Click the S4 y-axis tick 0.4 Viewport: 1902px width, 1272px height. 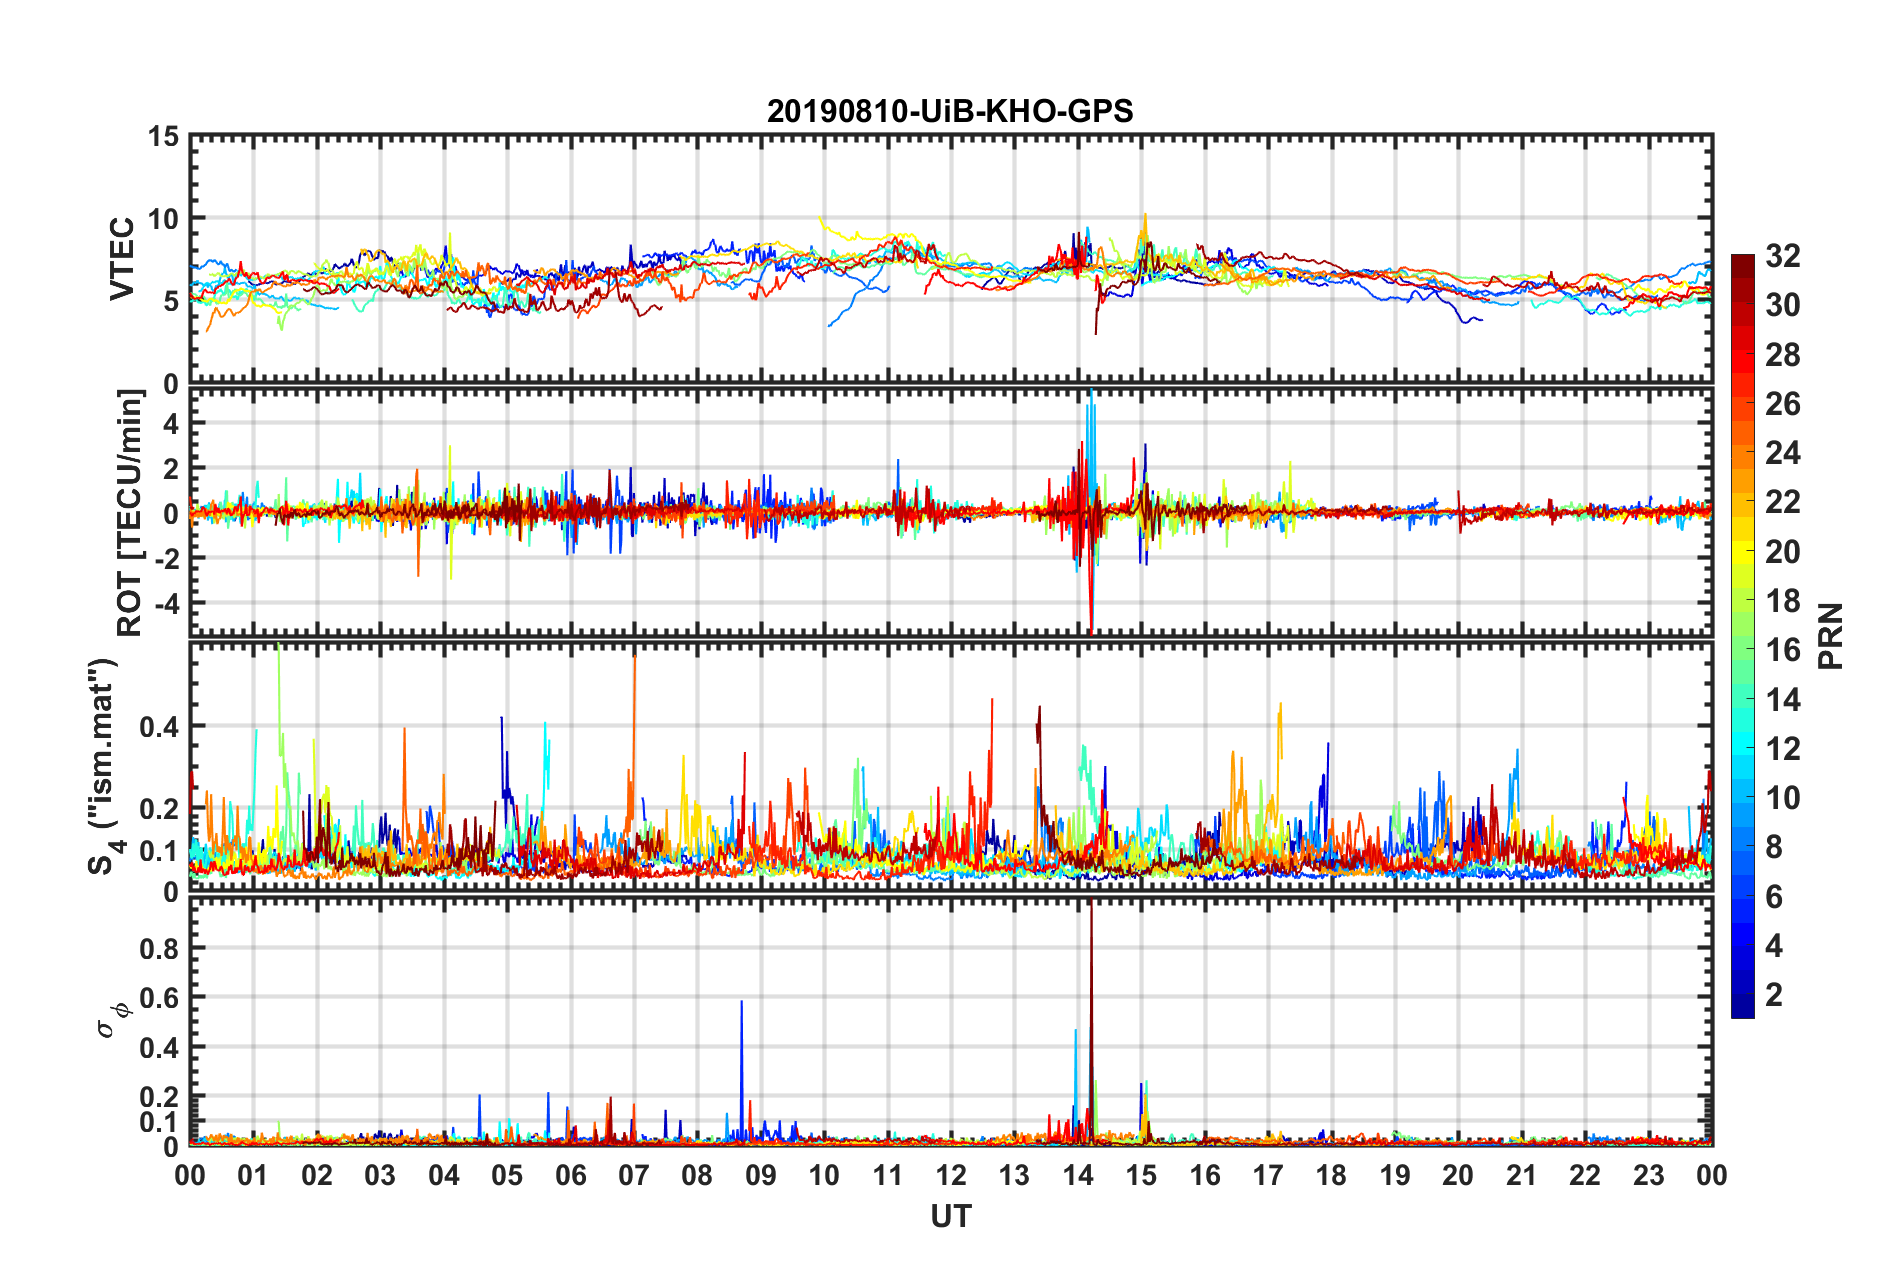[159, 727]
